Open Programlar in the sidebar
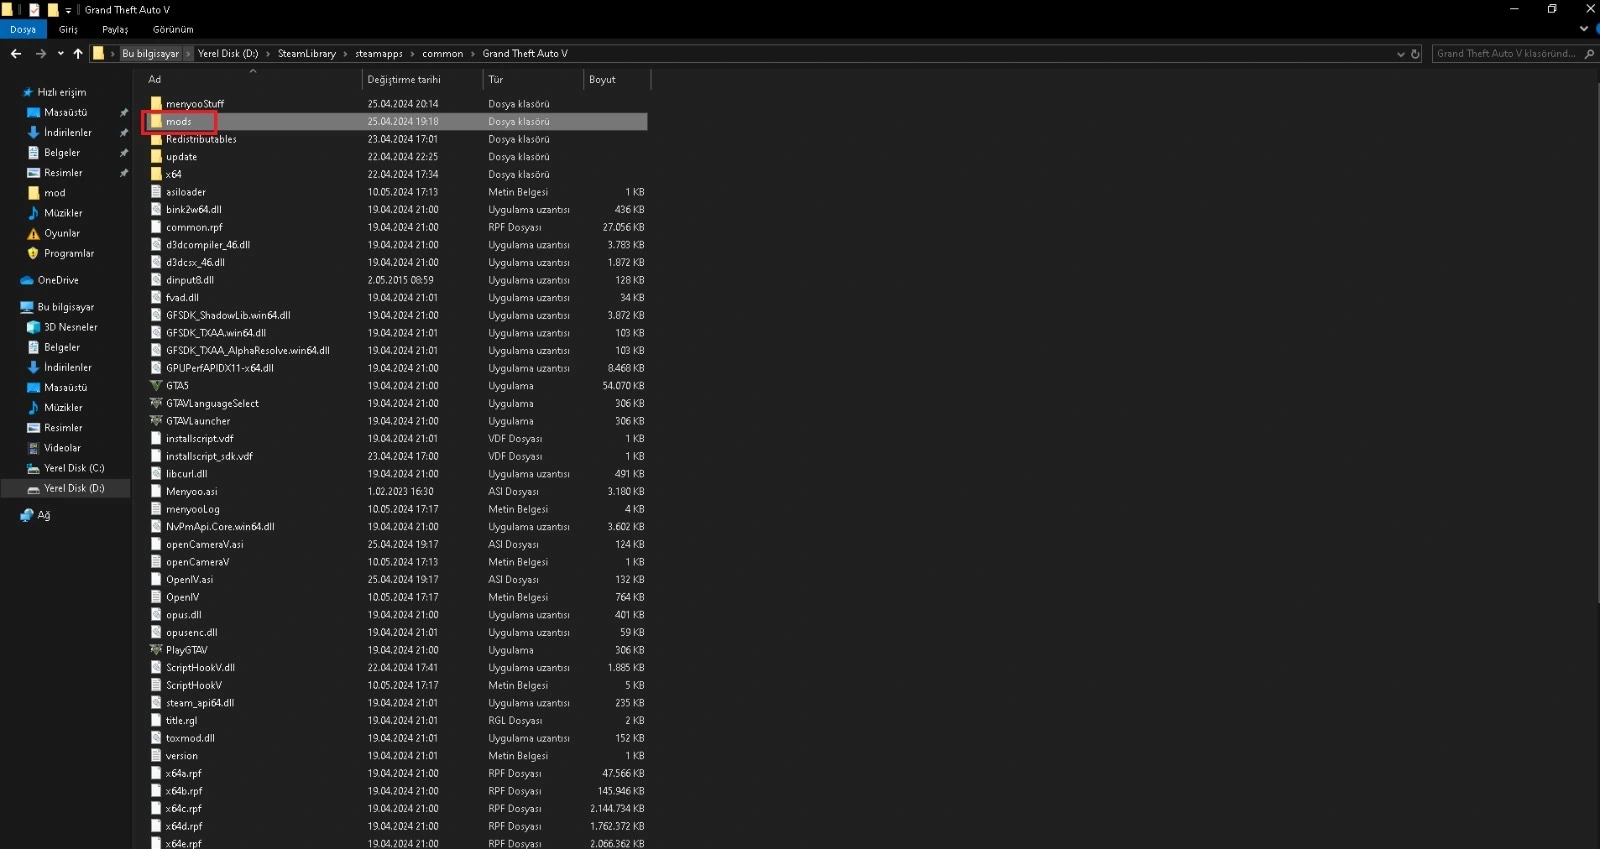This screenshot has height=849, width=1600. tap(68, 253)
